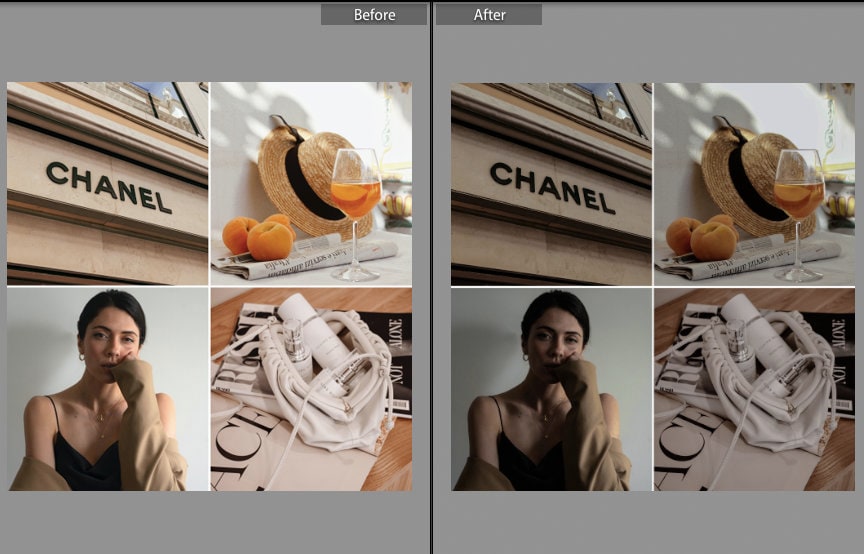The image size is (864, 554).
Task: Select the Chanel sign photo in After
Action: click(x=552, y=184)
